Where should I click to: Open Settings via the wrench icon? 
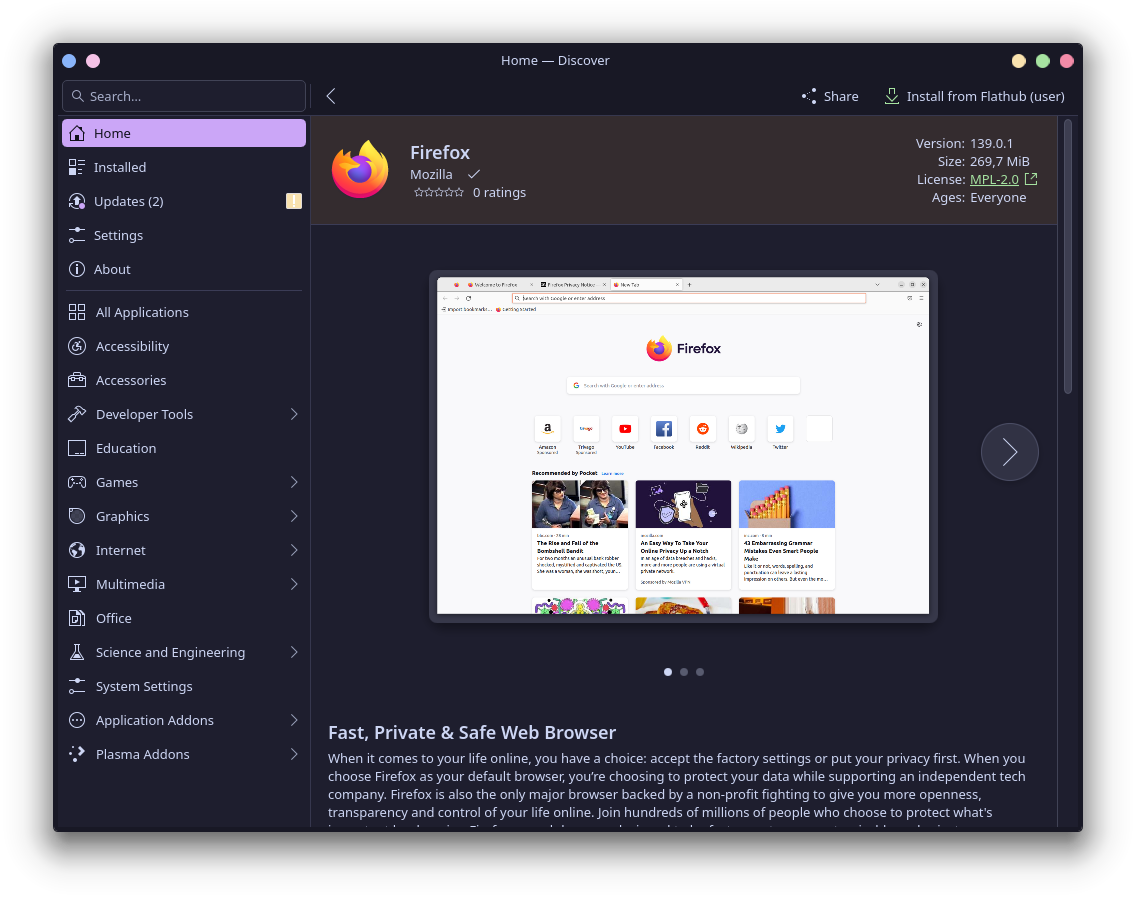point(77,235)
